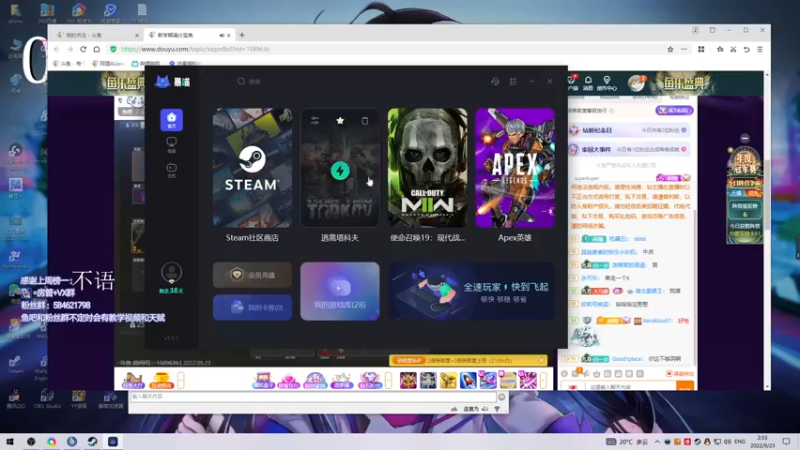
Task: Click the 任务大厅 icon in gift bar
Action: coord(133,380)
